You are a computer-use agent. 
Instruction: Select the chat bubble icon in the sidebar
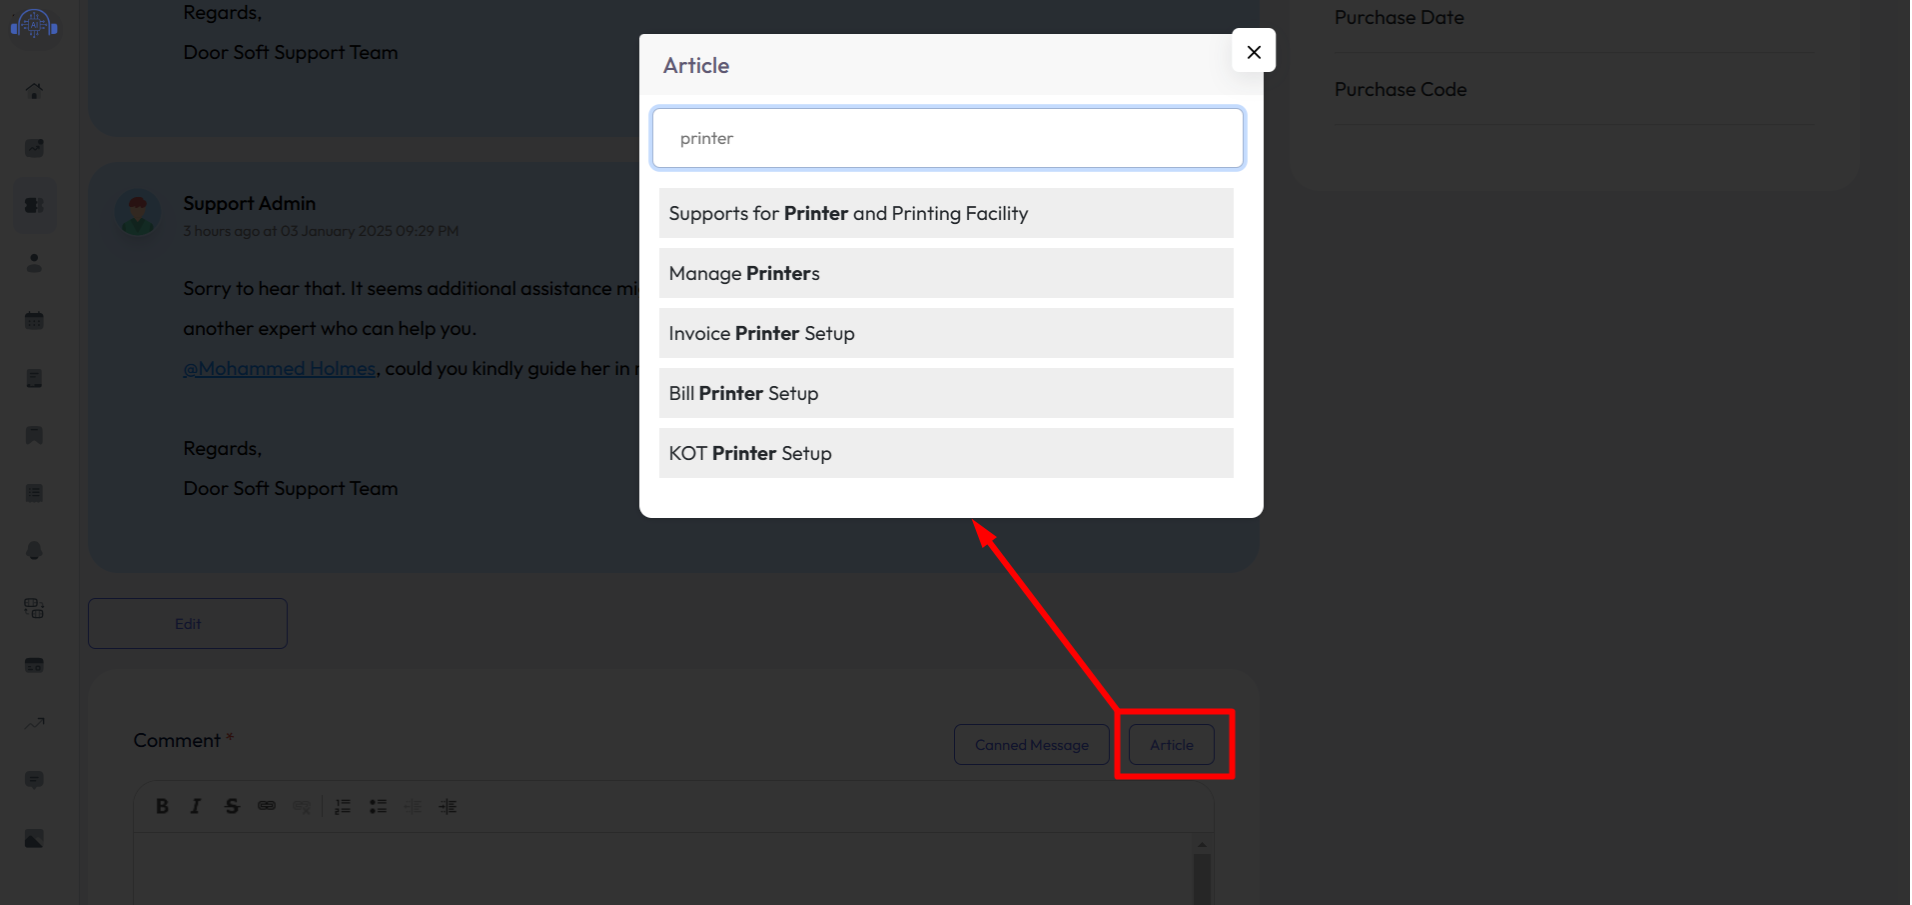coord(34,780)
